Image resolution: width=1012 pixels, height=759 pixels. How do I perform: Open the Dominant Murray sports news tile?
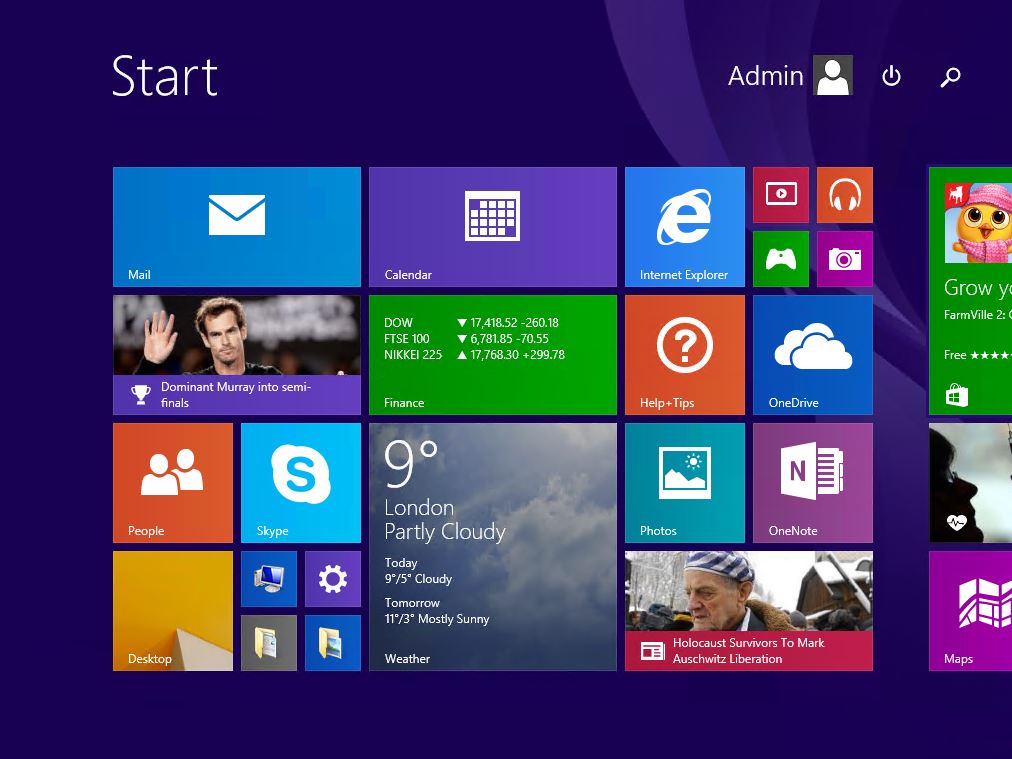(x=236, y=354)
